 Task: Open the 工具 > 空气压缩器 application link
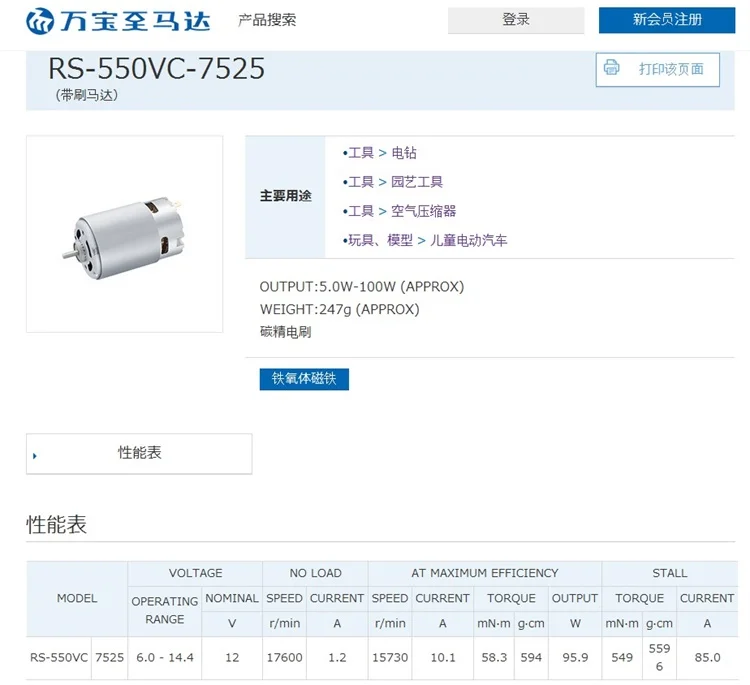[x=402, y=211]
